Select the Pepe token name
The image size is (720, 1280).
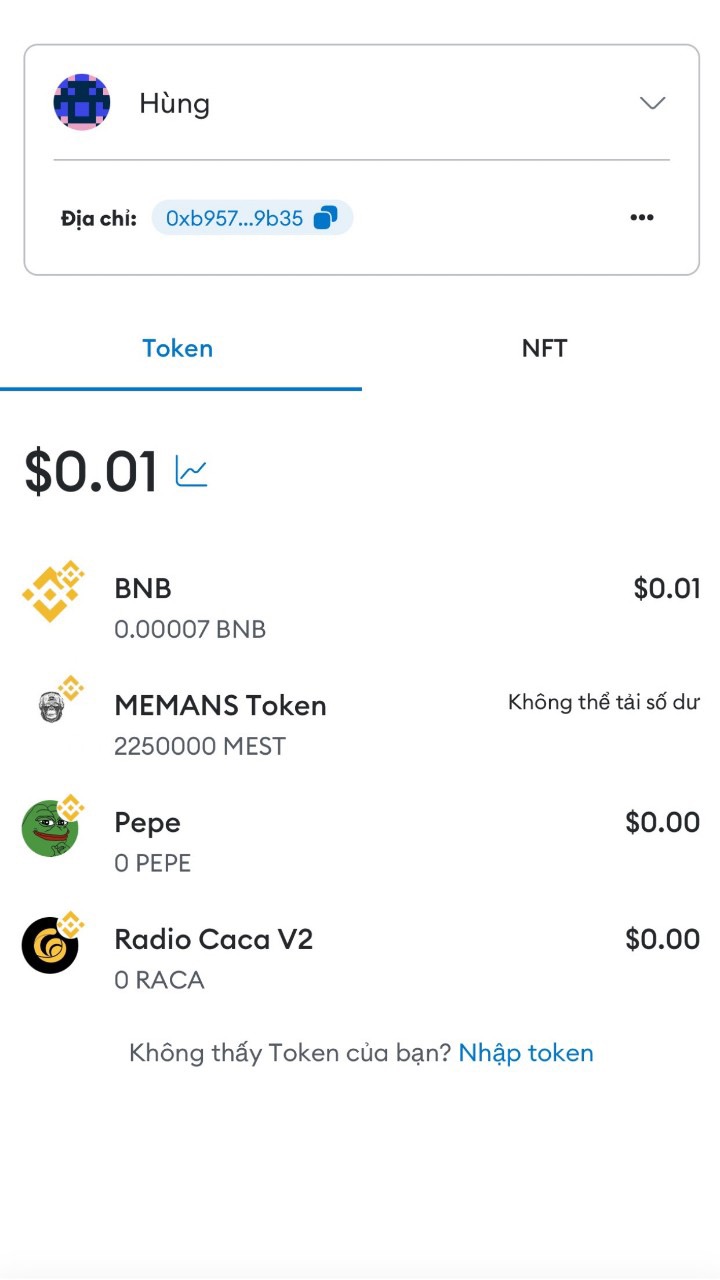[147, 823]
